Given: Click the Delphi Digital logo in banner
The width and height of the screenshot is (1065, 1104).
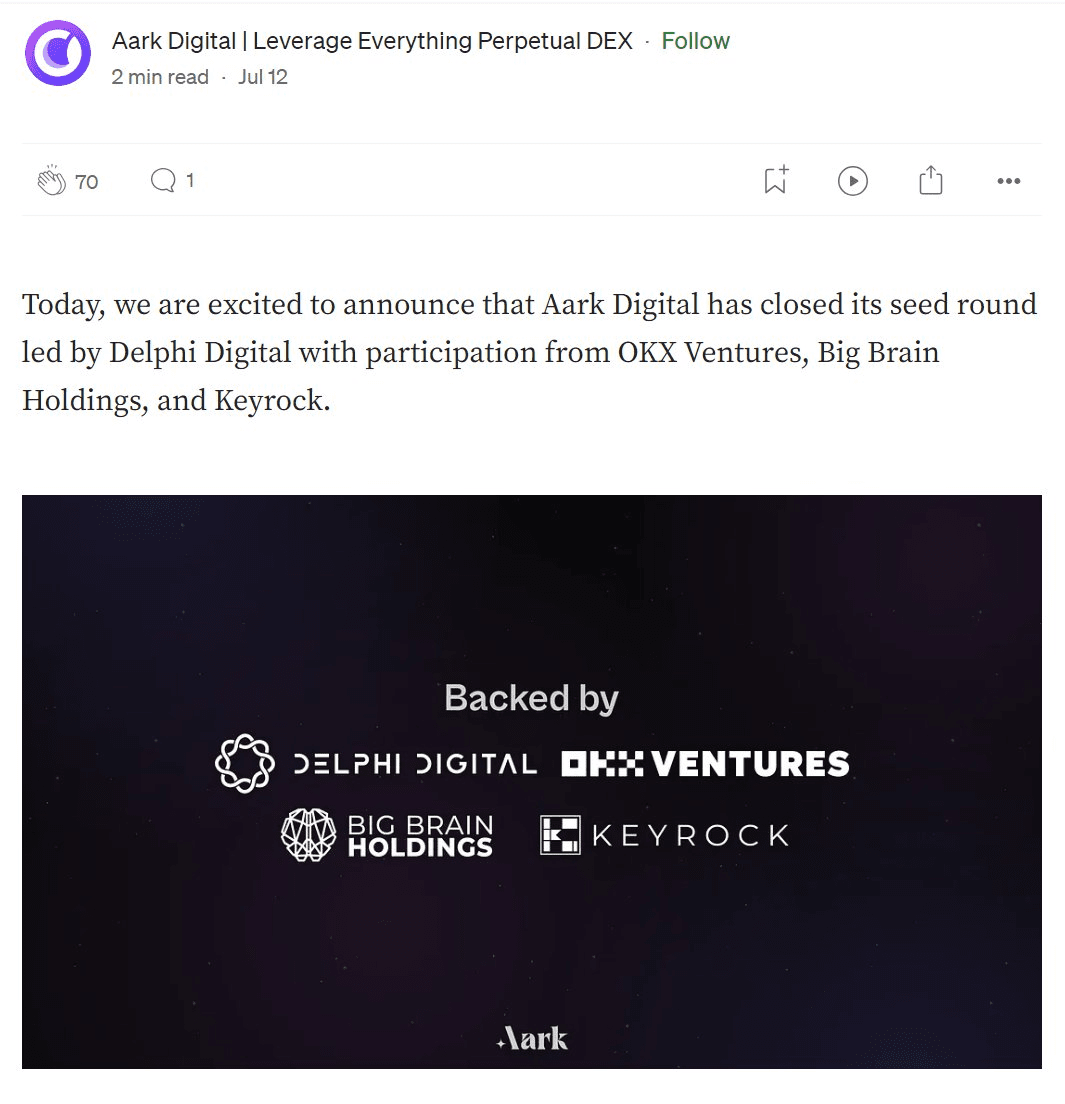Looking at the screenshot, I should click(376, 765).
